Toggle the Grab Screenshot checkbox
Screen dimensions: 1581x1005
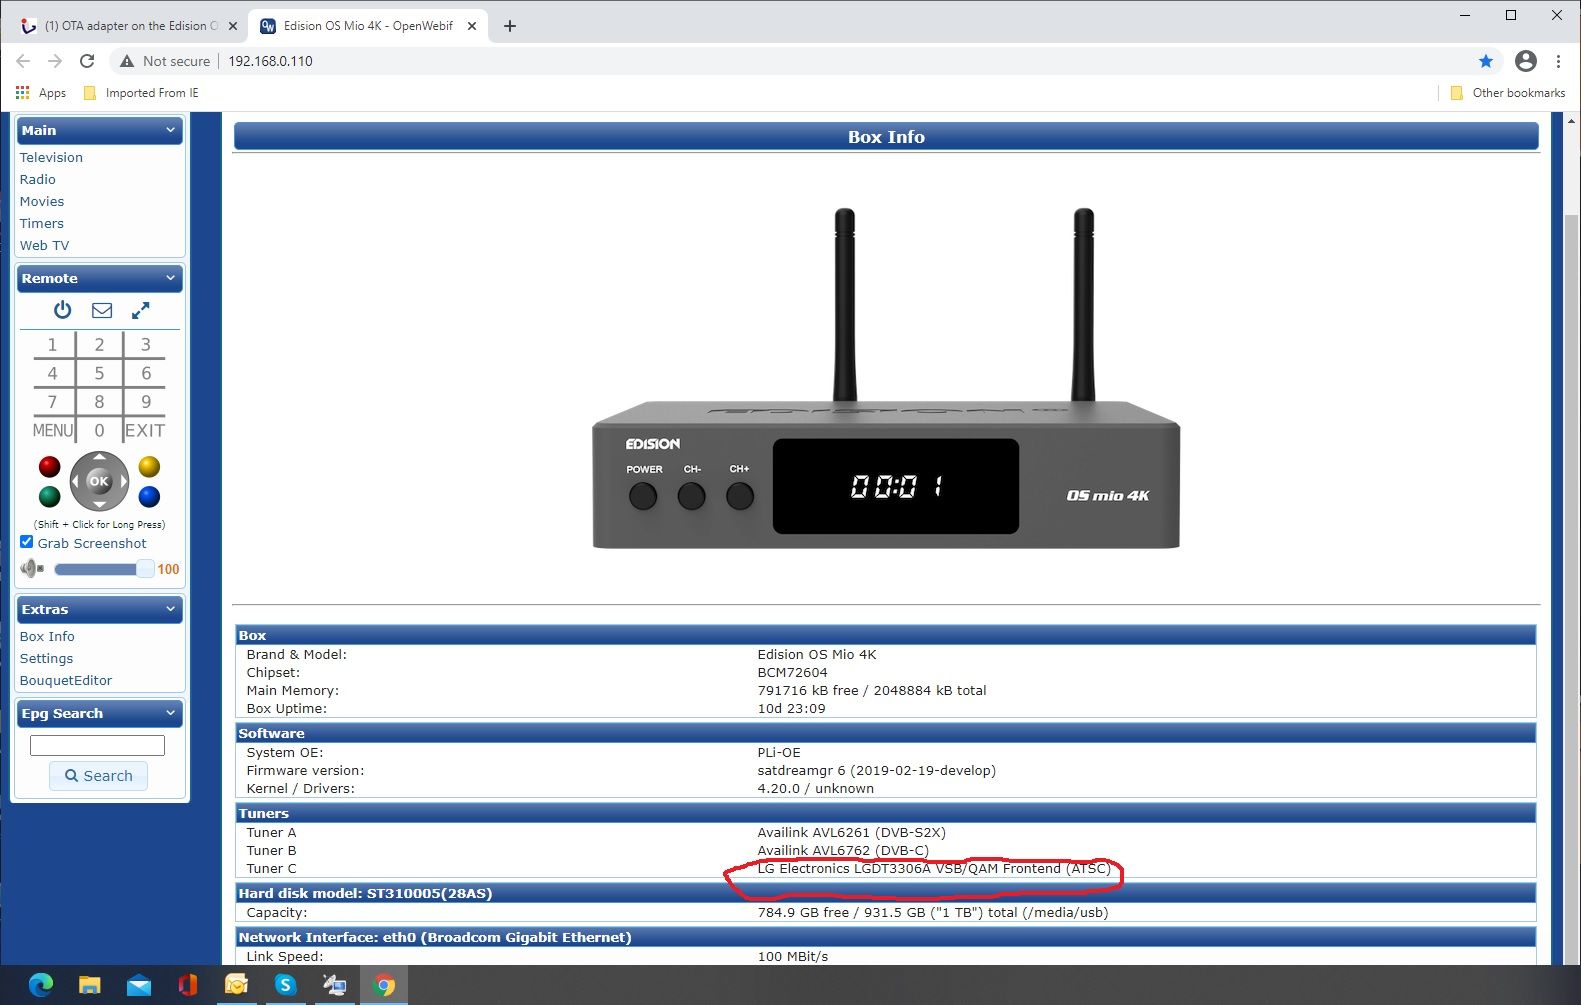pyautogui.click(x=27, y=542)
